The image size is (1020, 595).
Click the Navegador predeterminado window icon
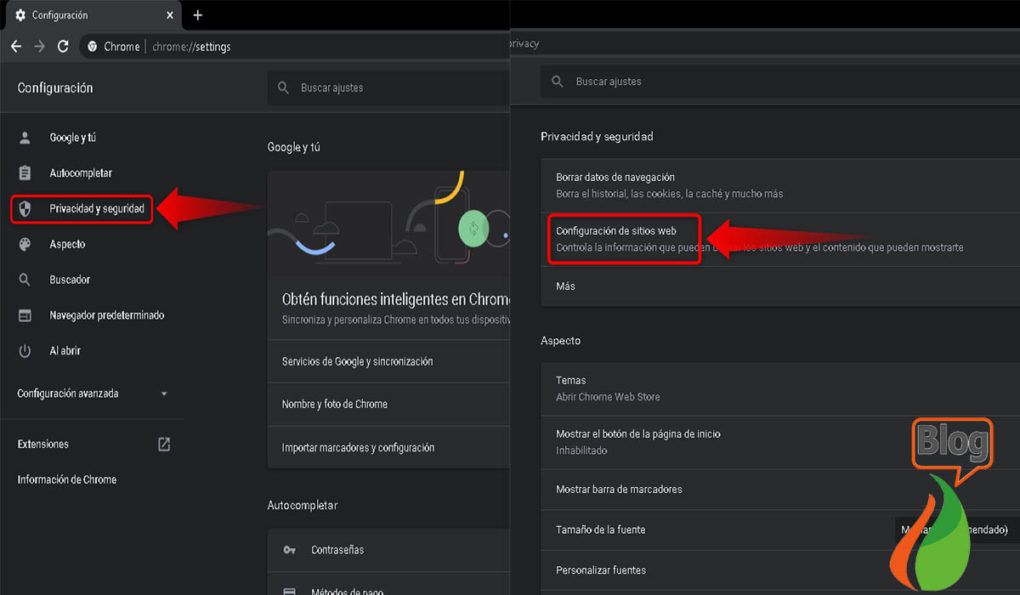pos(25,315)
